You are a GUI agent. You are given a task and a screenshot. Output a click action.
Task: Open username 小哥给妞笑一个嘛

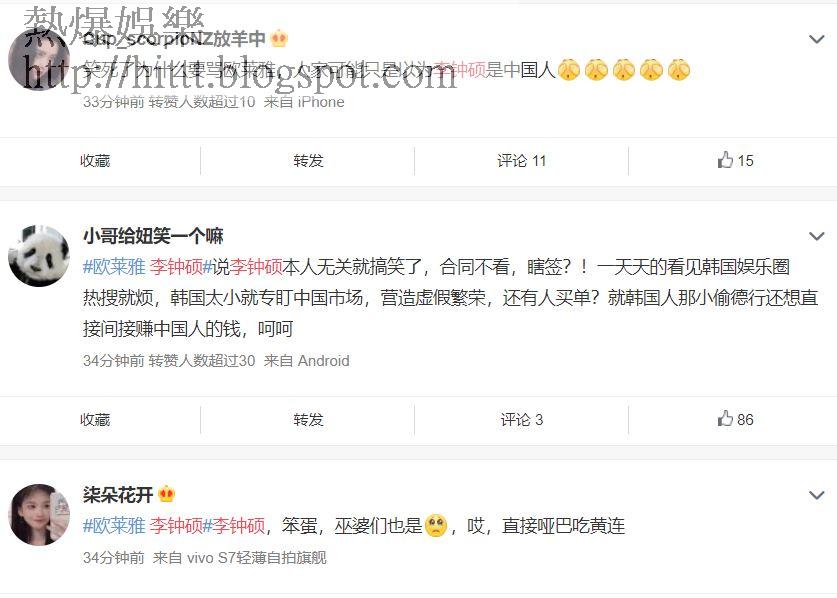[153, 235]
